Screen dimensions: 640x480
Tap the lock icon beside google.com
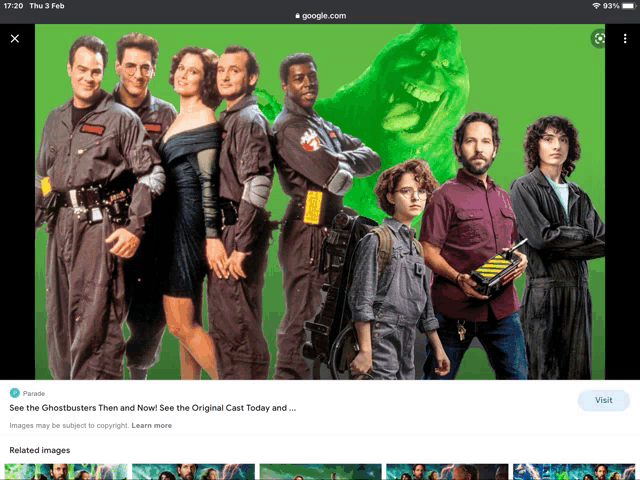pos(298,16)
